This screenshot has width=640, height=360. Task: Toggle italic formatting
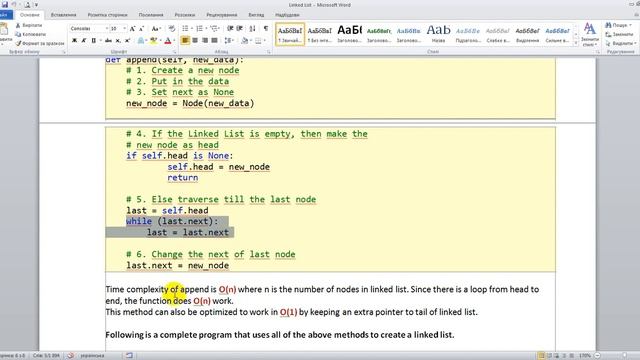tap(84, 40)
